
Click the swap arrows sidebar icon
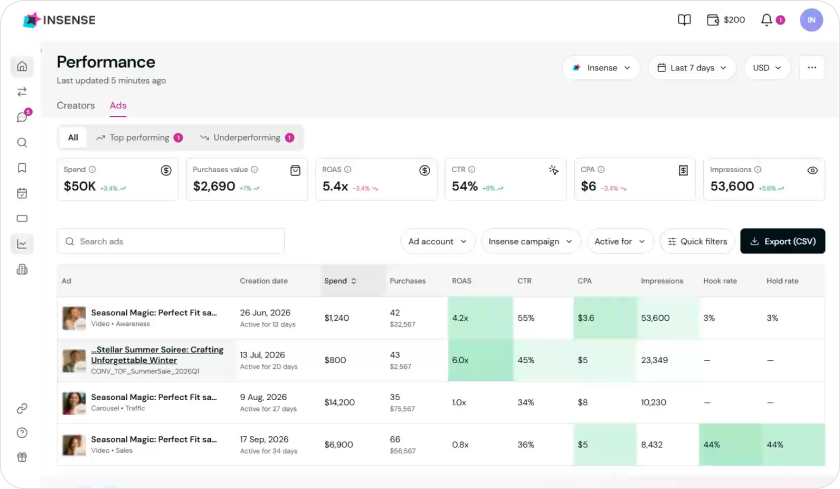coord(22,92)
